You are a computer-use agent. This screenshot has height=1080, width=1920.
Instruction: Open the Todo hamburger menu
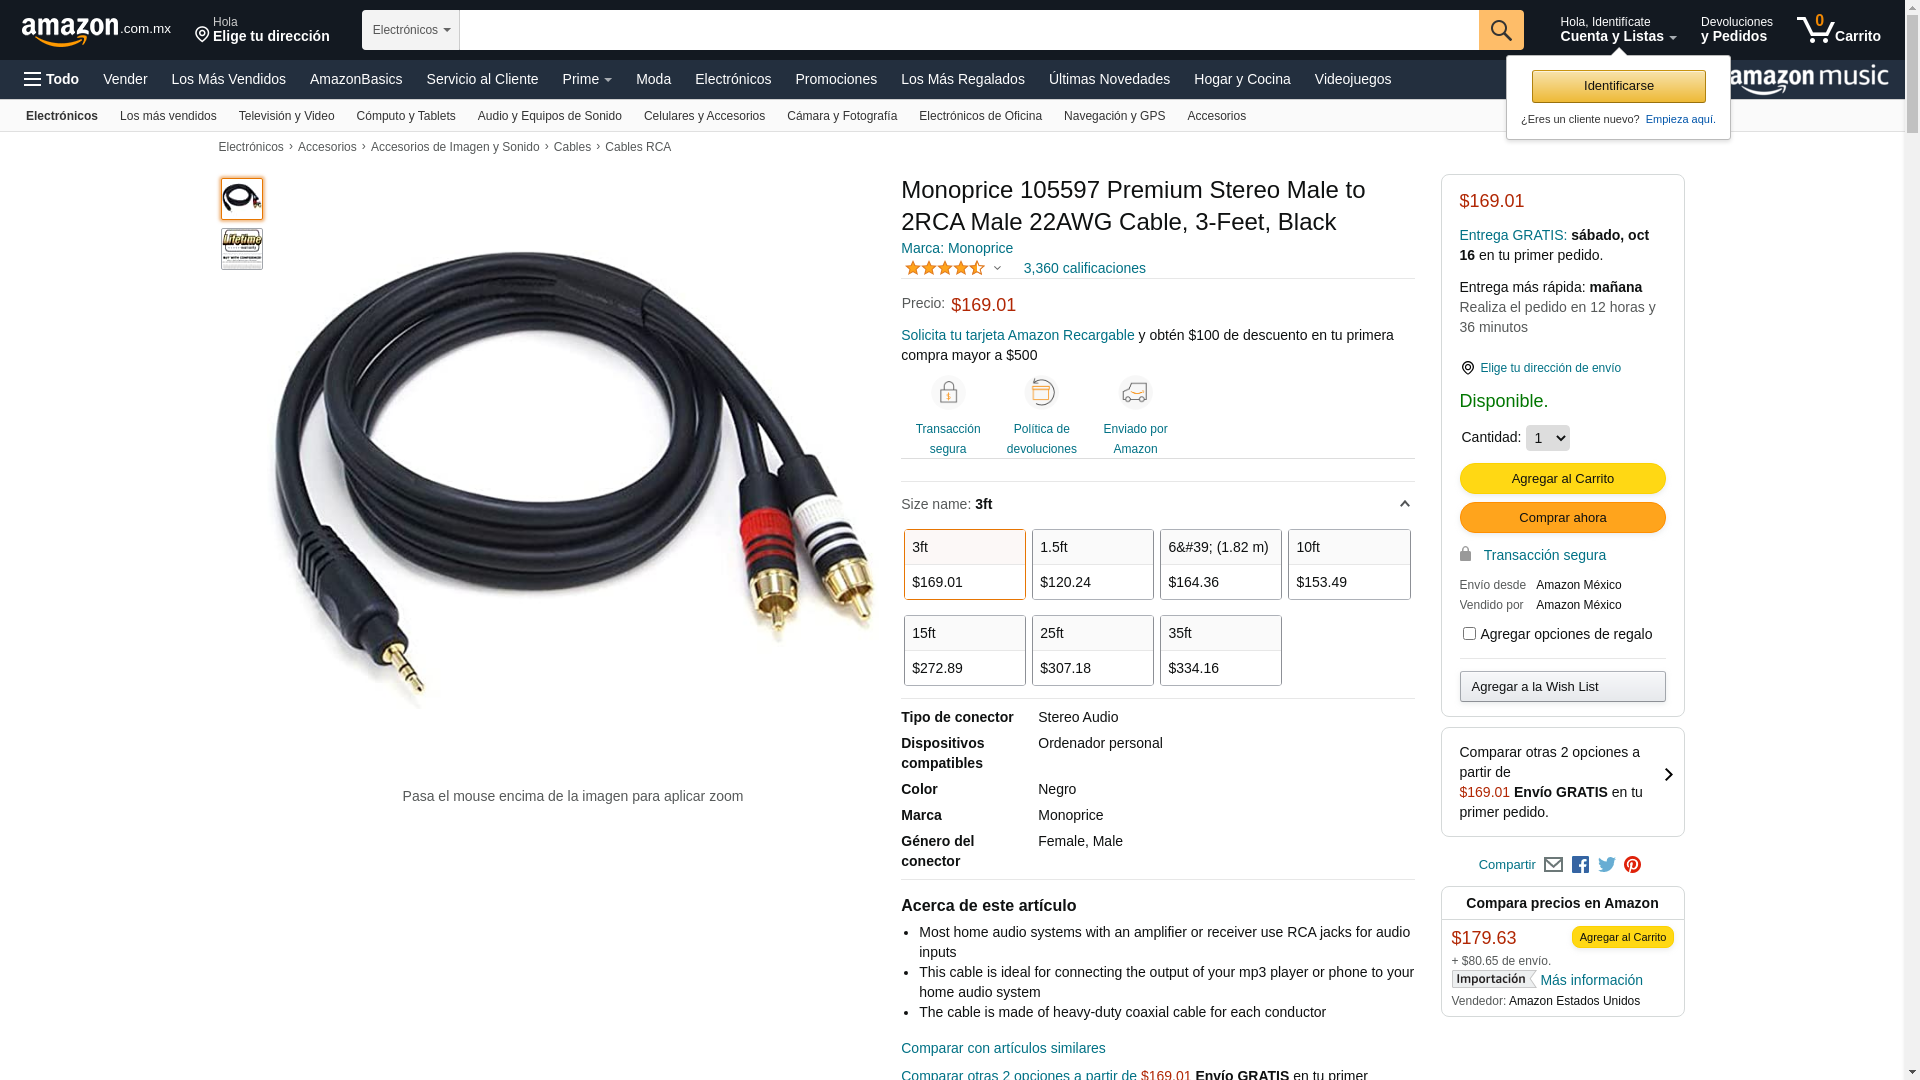pos(51,79)
